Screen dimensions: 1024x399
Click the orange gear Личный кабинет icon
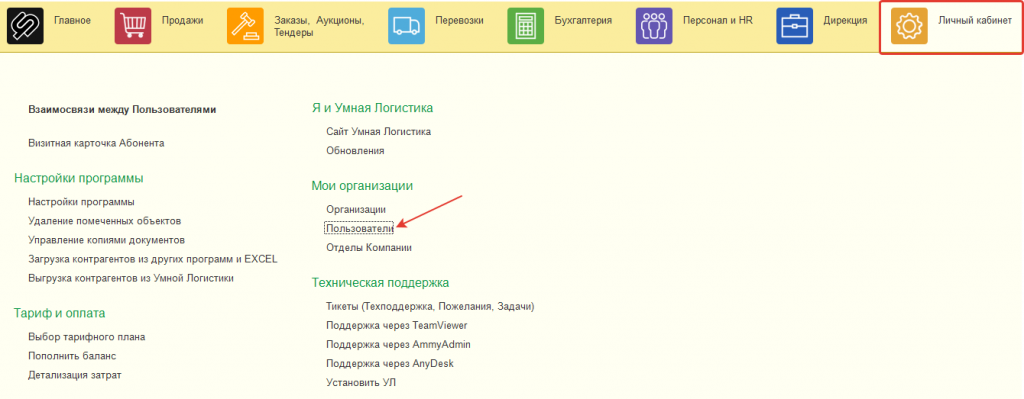pos(909,26)
